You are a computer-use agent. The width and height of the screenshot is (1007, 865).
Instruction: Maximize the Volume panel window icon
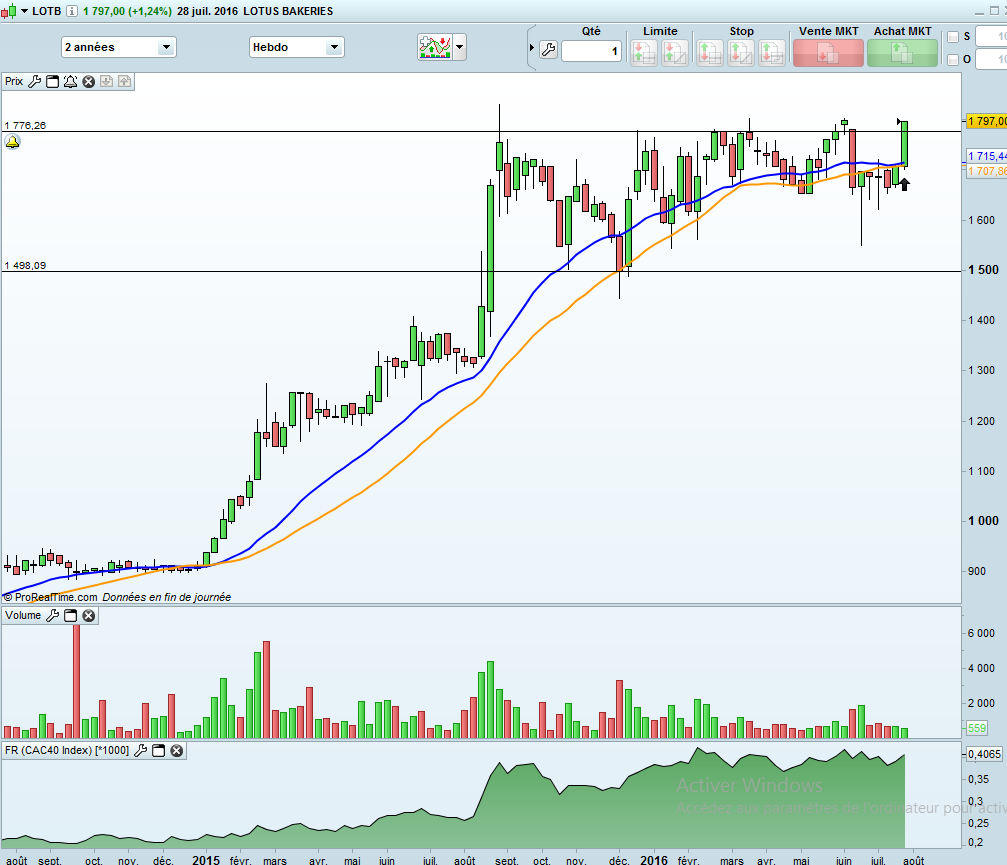[71, 616]
